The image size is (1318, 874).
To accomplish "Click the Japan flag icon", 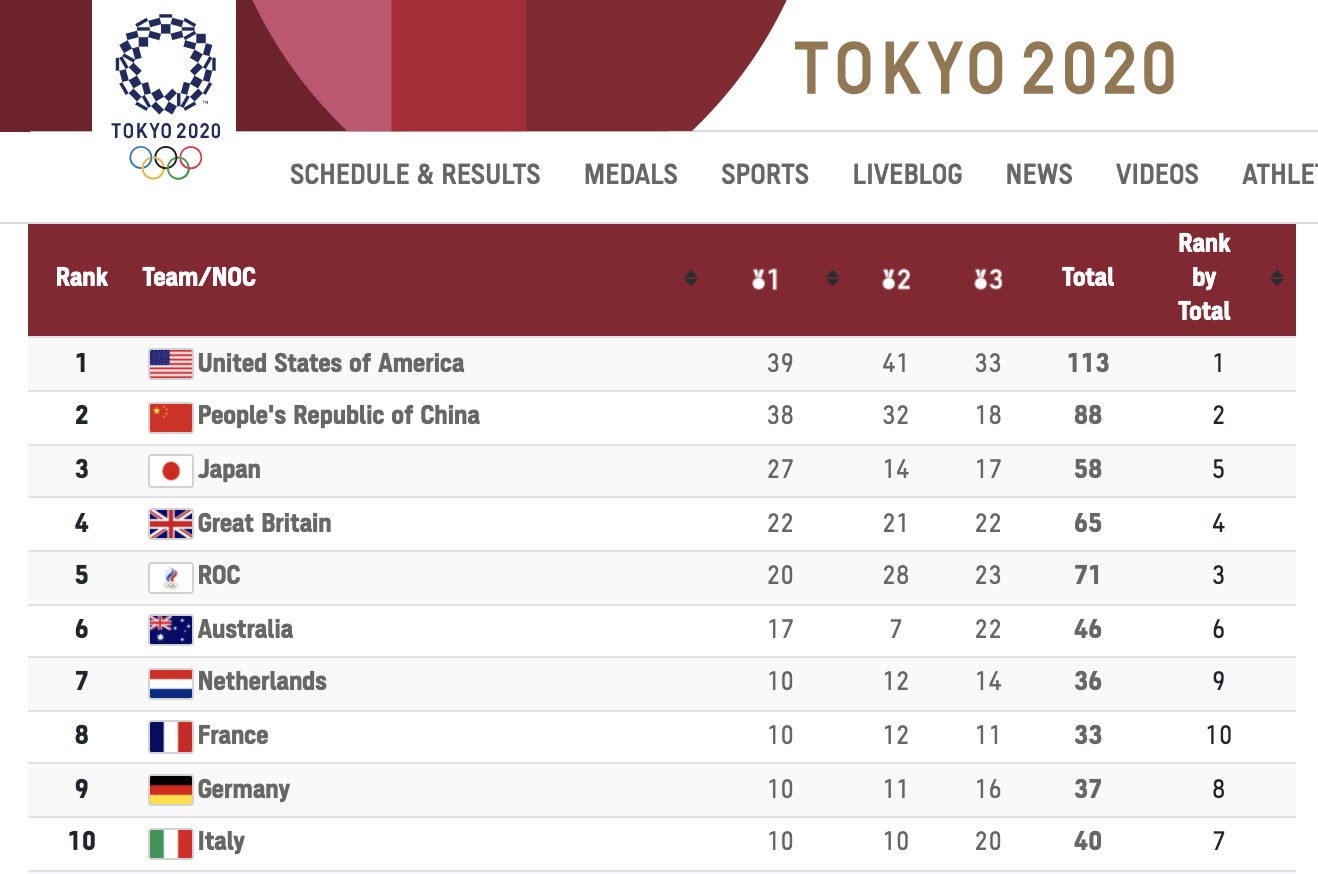I will pyautogui.click(x=171, y=470).
